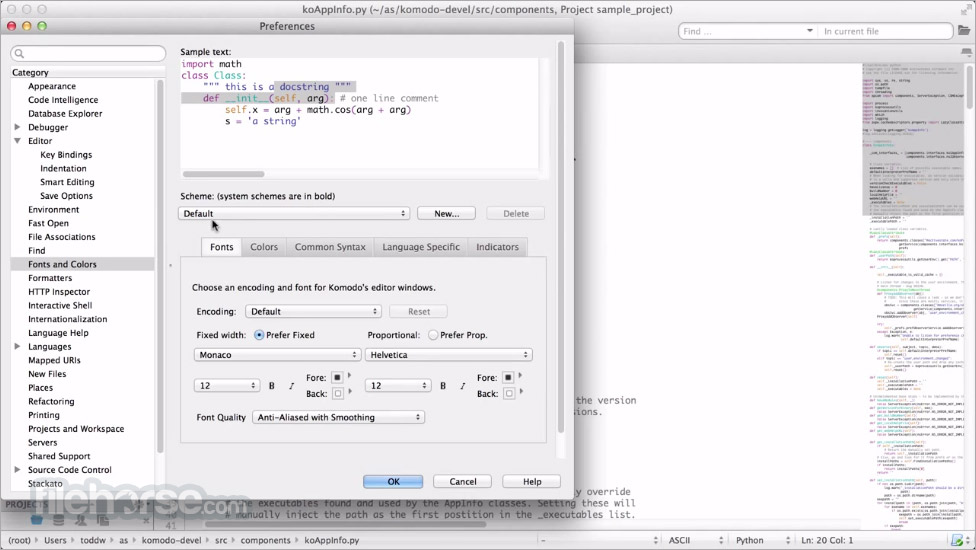The image size is (976, 550).
Task: Open the 'In current file' search scope
Action: (884, 31)
